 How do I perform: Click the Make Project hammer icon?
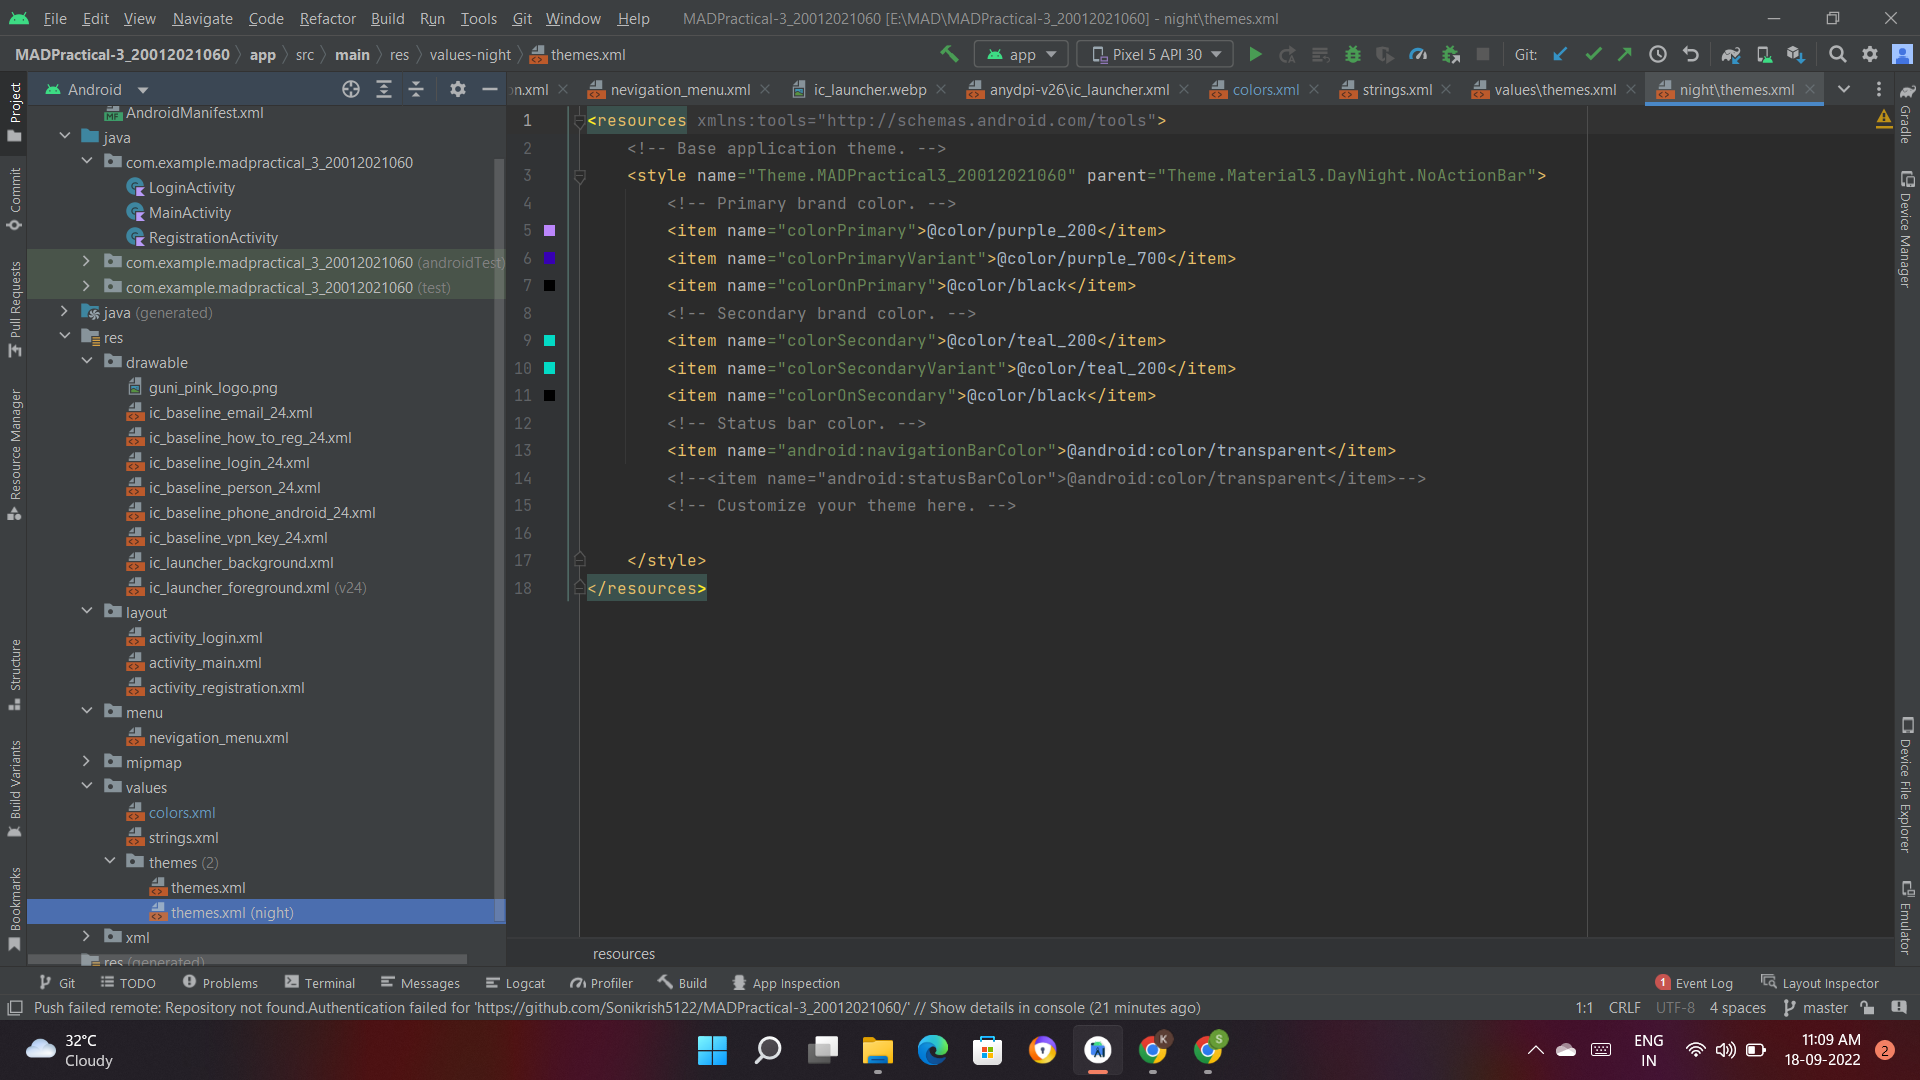[x=949, y=54]
